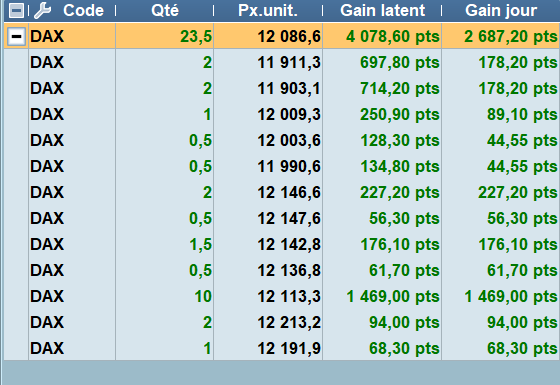Sort by the Px.unit. column header
Image resolution: width=560 pixels, height=385 pixels.
click(x=268, y=11)
